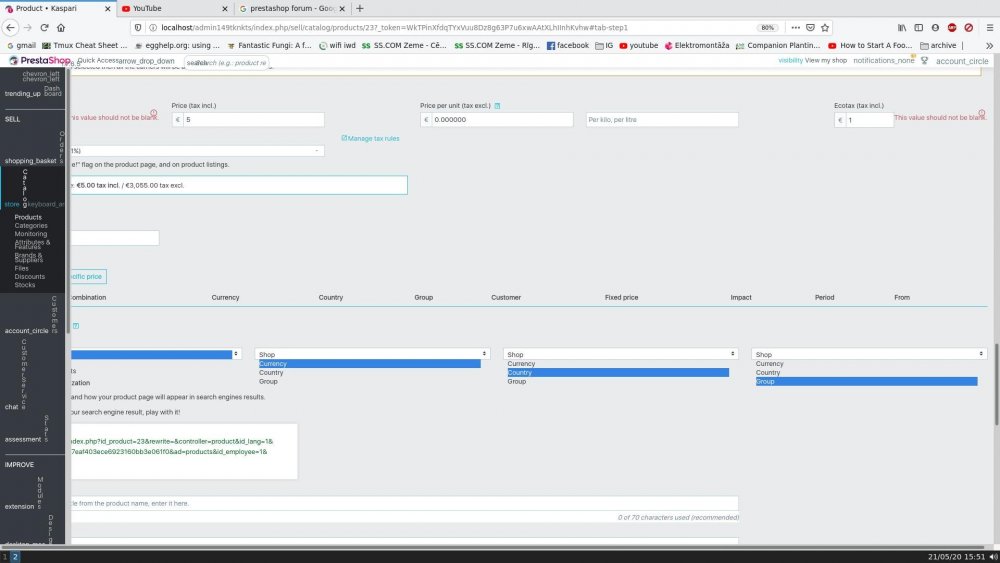
Task: Click the PrestaShop logo
Action: [x=40, y=61]
